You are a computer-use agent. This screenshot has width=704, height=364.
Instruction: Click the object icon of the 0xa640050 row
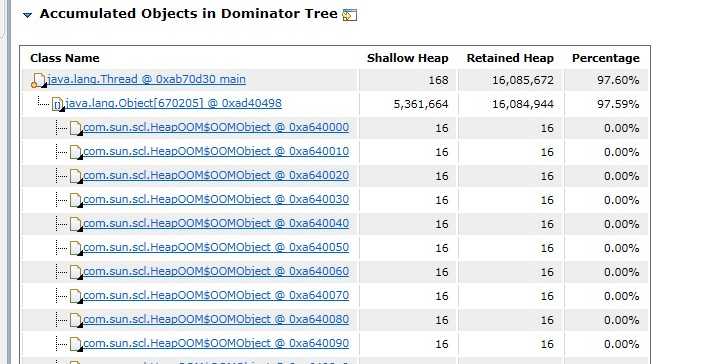pyautogui.click(x=76, y=248)
